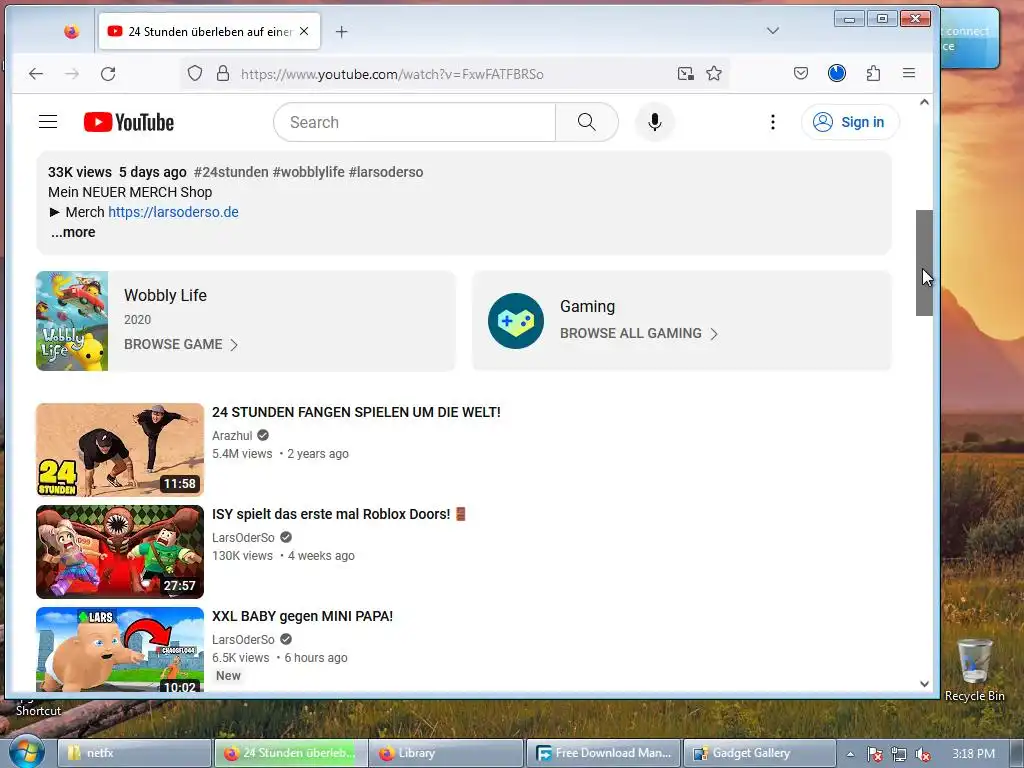The image size is (1024, 768).
Task: Reload the page with the refresh icon
Action: [x=108, y=74]
